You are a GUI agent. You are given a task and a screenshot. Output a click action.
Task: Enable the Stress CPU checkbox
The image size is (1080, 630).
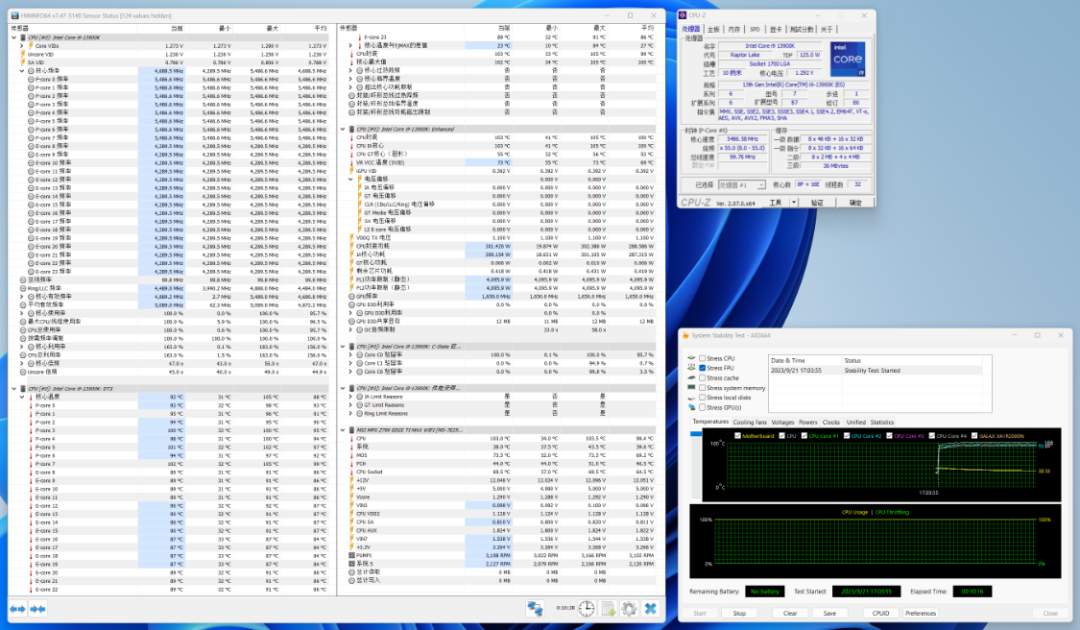click(x=701, y=358)
